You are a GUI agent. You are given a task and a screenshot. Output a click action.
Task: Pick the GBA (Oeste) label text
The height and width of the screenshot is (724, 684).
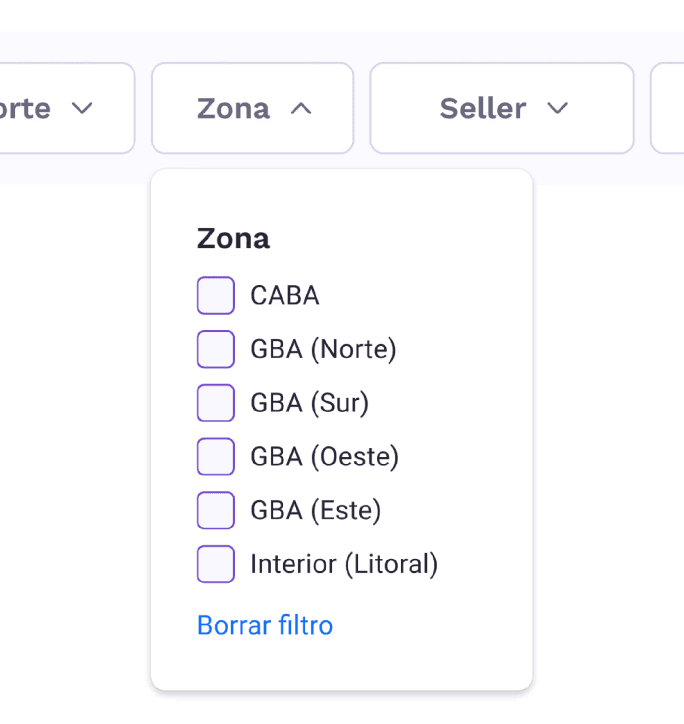pos(324,457)
